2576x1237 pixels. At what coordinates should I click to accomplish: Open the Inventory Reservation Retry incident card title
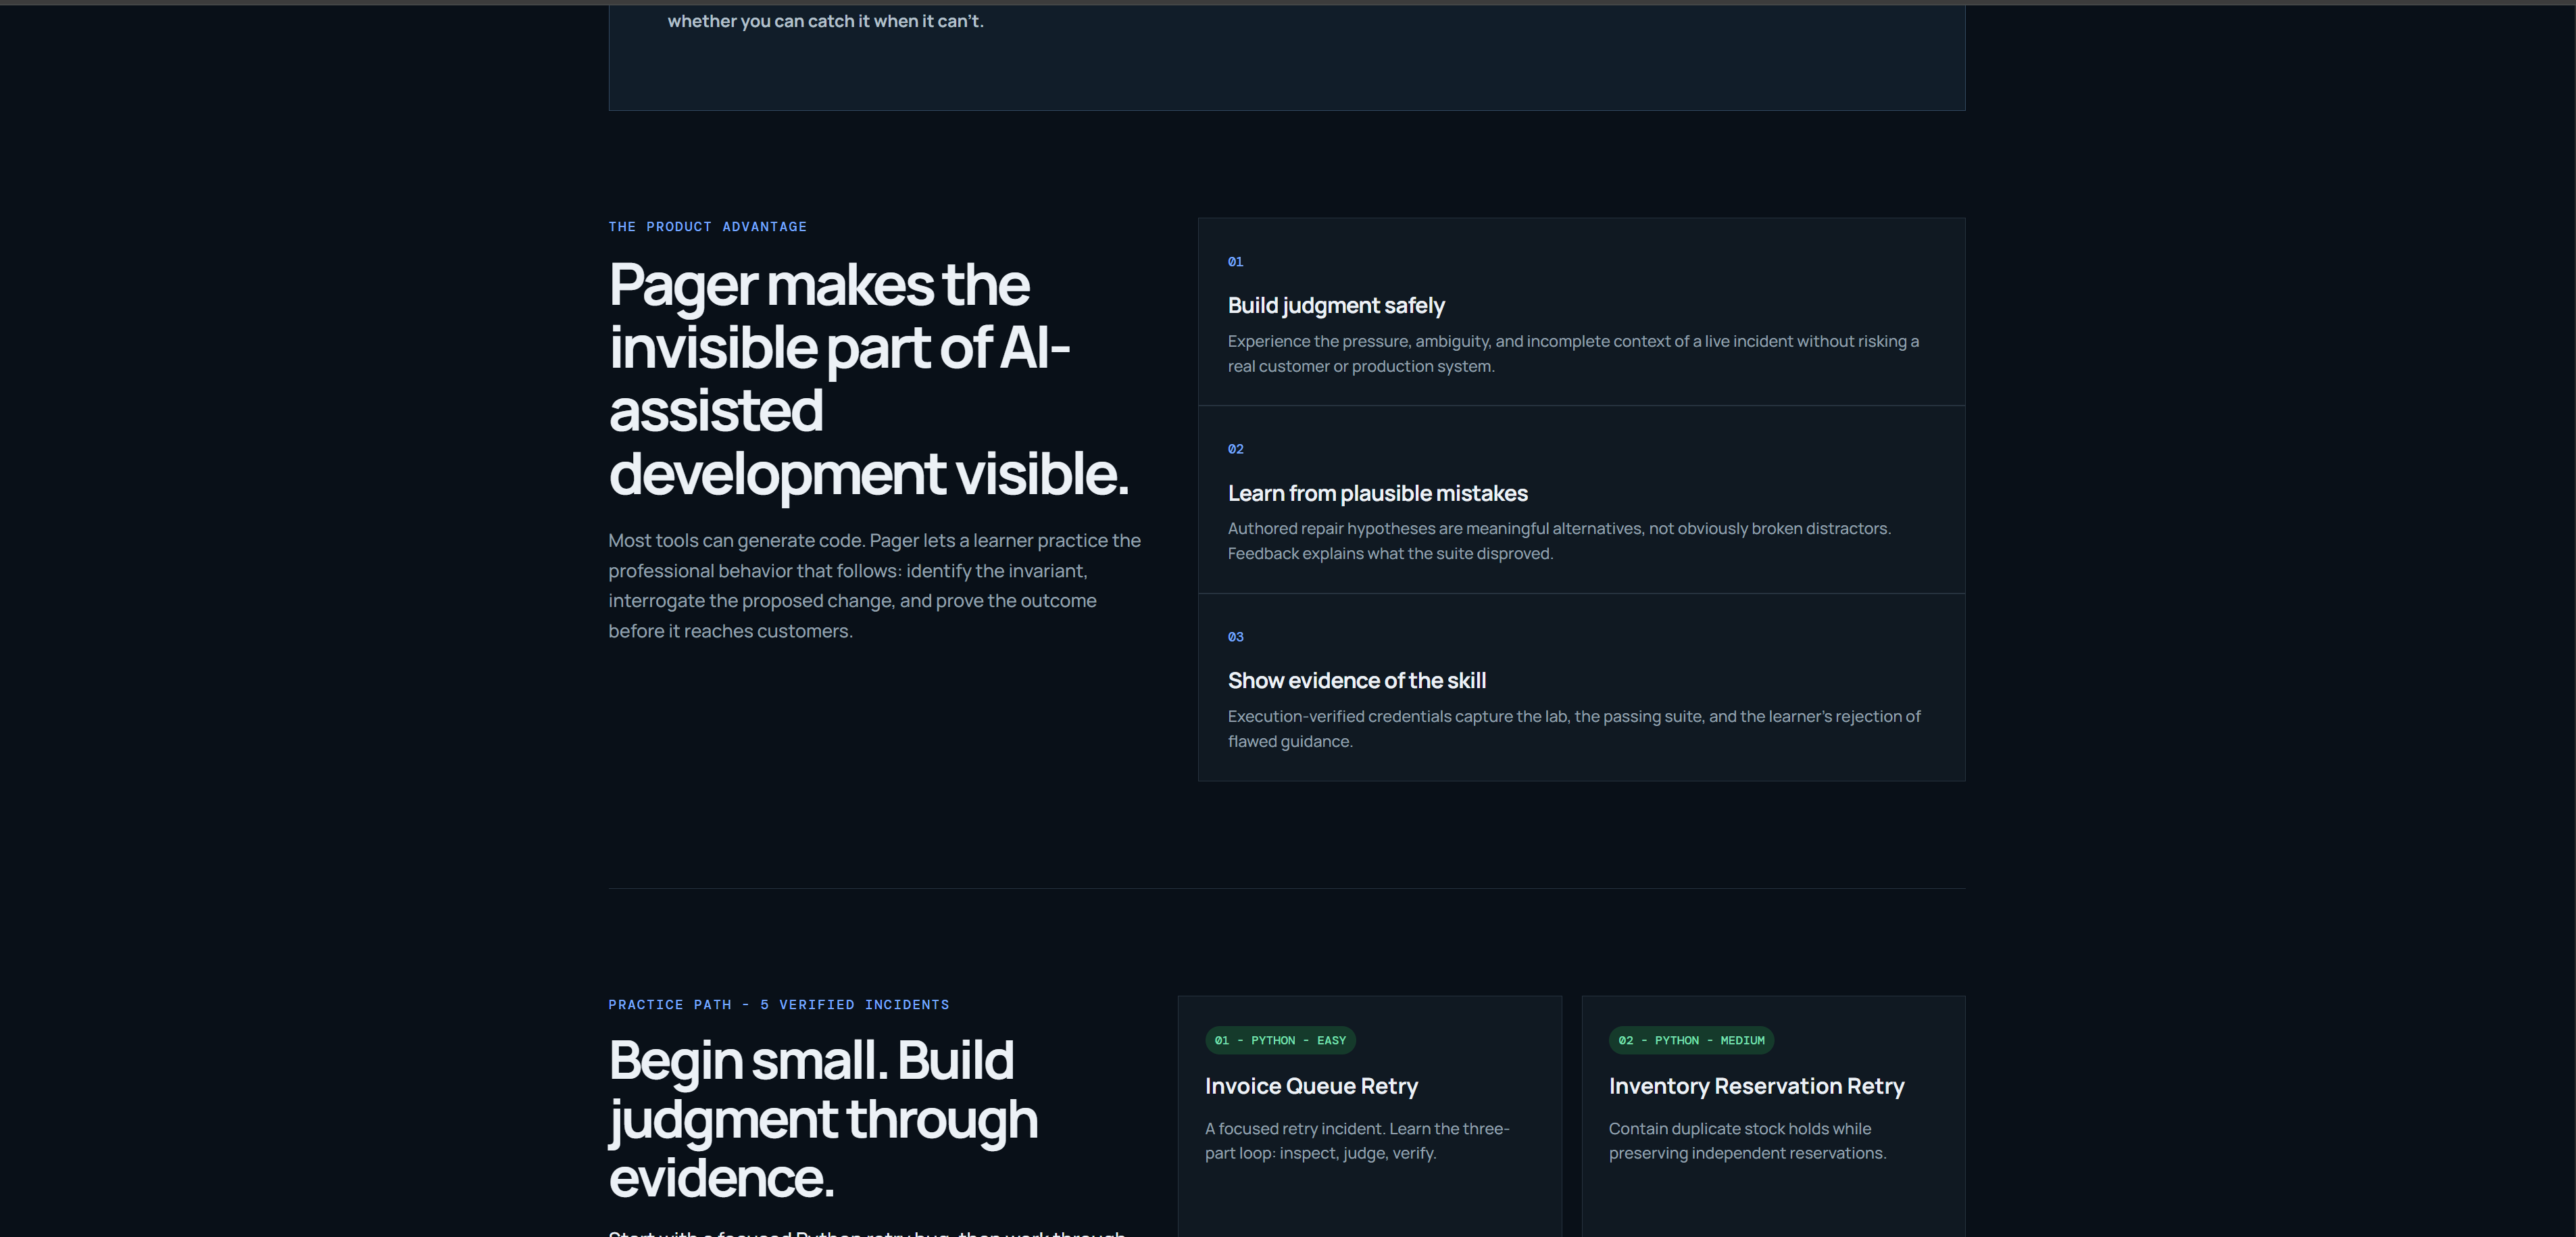(x=1756, y=1086)
